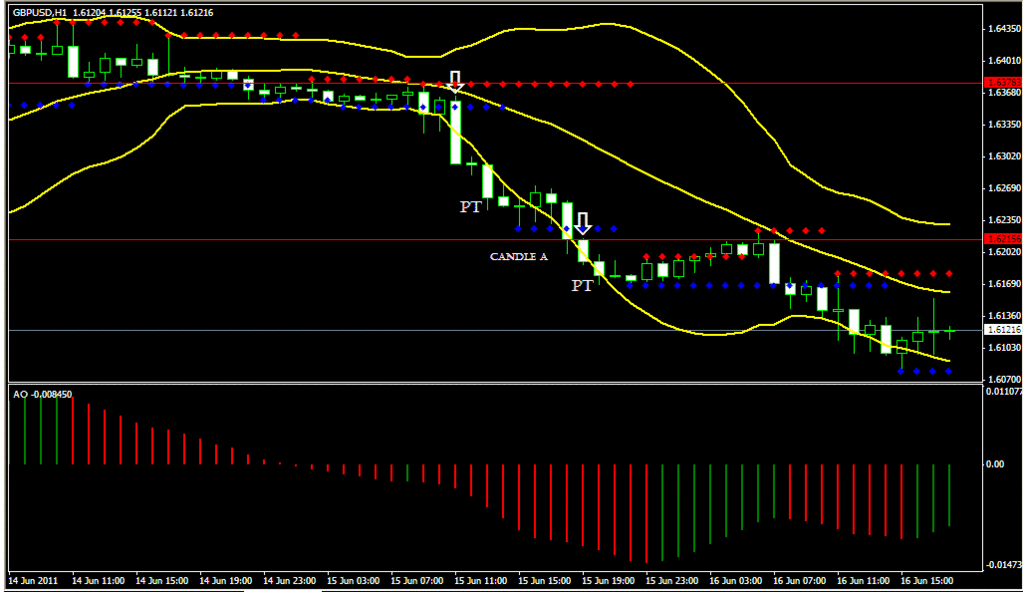Click the 16 Jun 15:00 time label
Viewport: 1023px width, 592px height.
pos(927,580)
